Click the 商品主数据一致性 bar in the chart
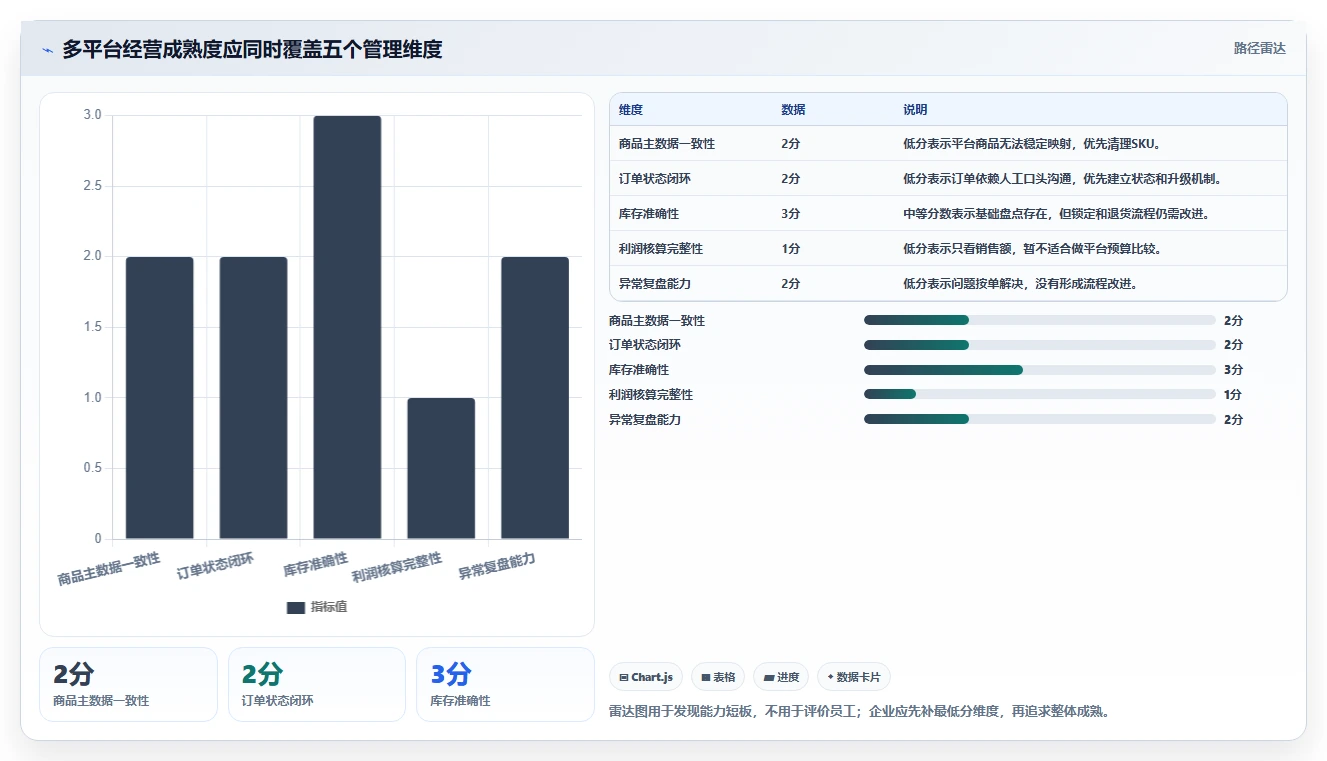This screenshot has width=1327, height=761. (159, 398)
